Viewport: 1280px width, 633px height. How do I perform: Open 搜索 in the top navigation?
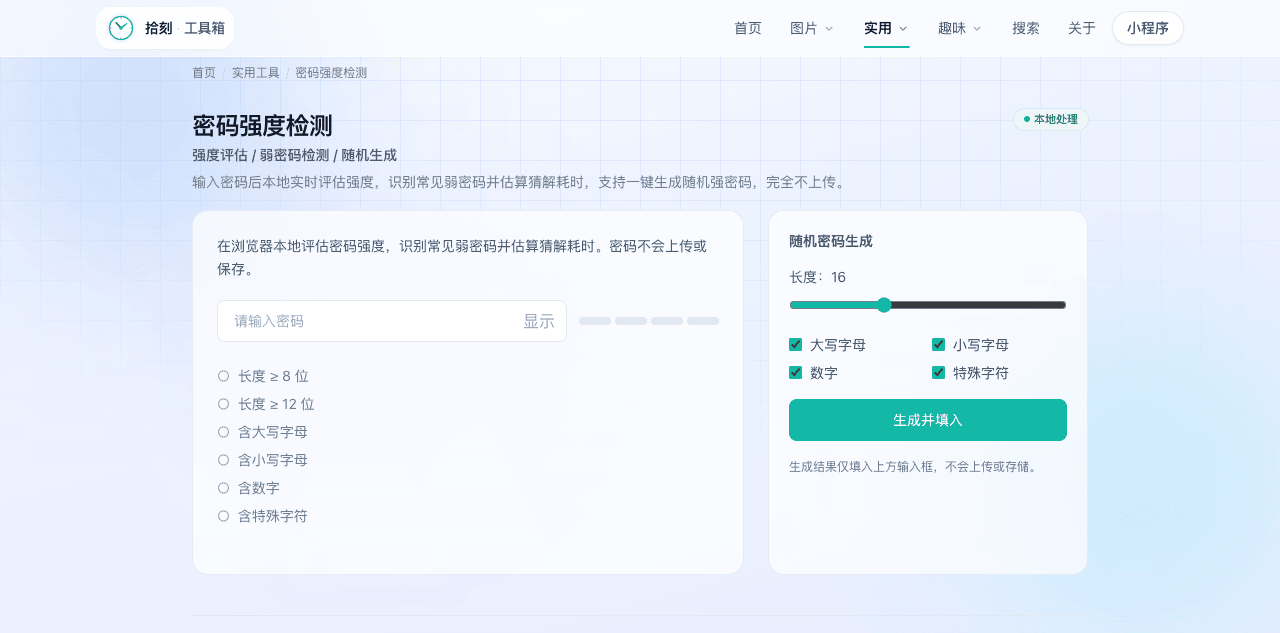click(x=1026, y=28)
